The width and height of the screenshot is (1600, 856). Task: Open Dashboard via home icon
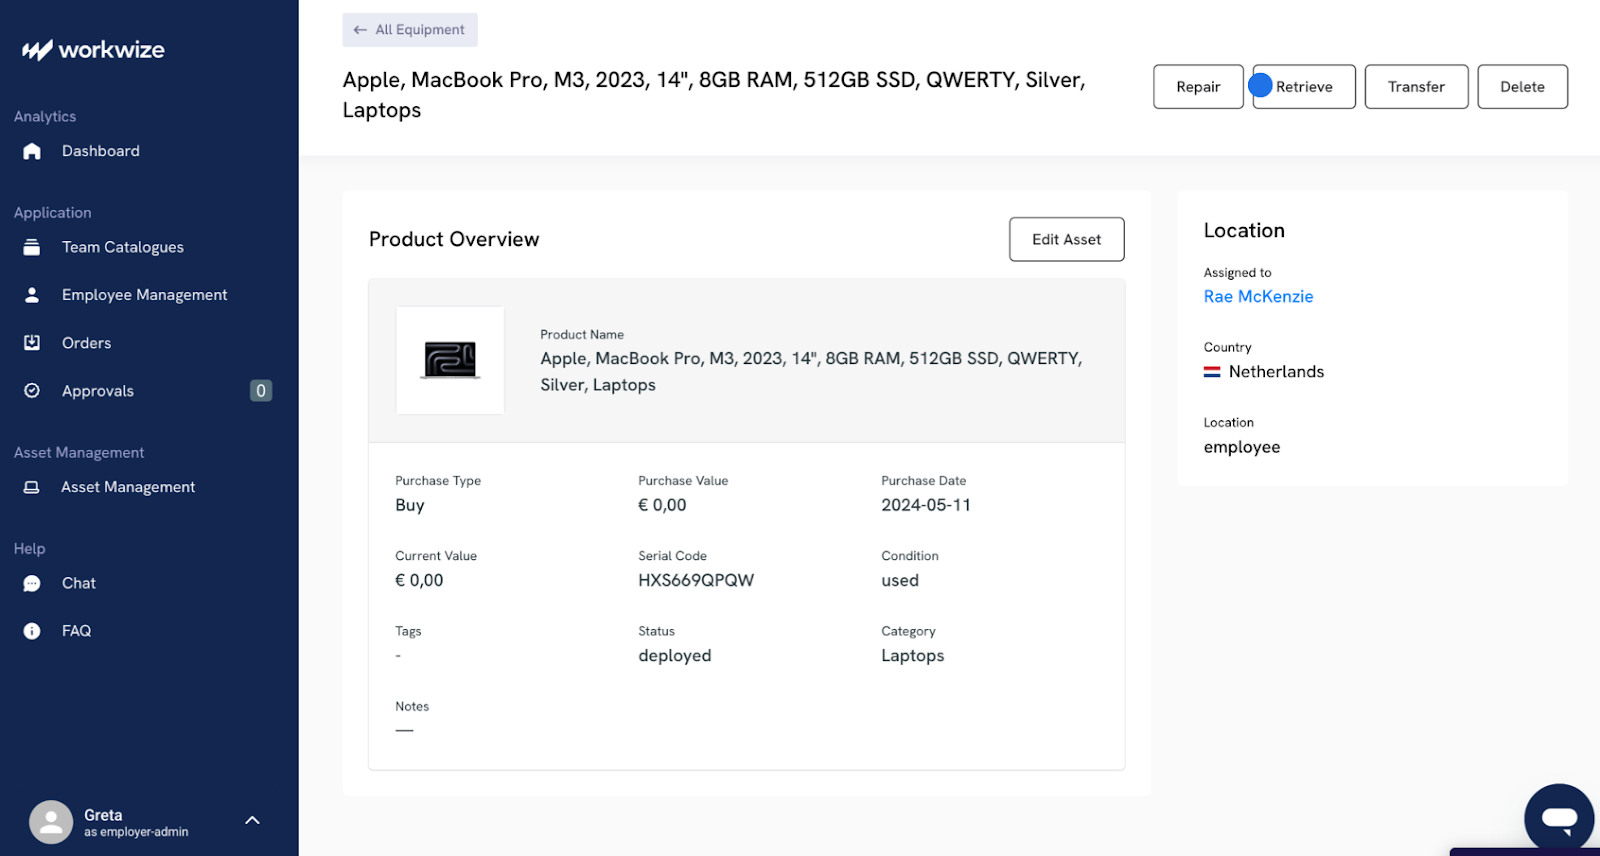pyautogui.click(x=32, y=151)
